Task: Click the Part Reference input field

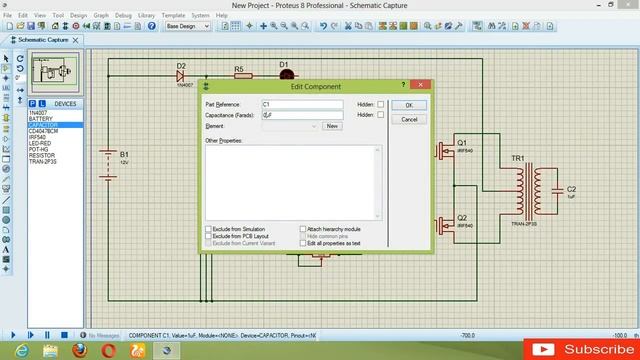Action: [x=302, y=104]
